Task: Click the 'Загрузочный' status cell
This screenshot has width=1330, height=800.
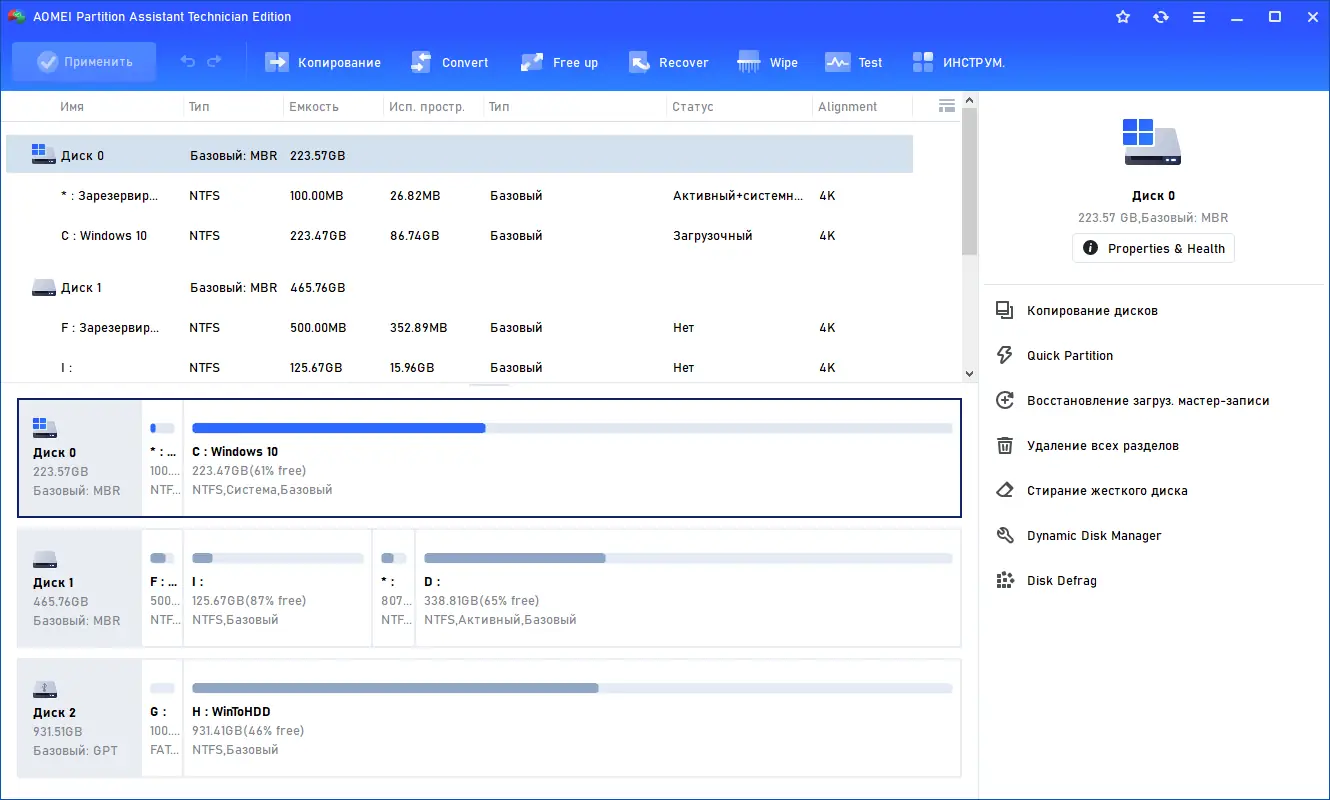Action: (713, 236)
